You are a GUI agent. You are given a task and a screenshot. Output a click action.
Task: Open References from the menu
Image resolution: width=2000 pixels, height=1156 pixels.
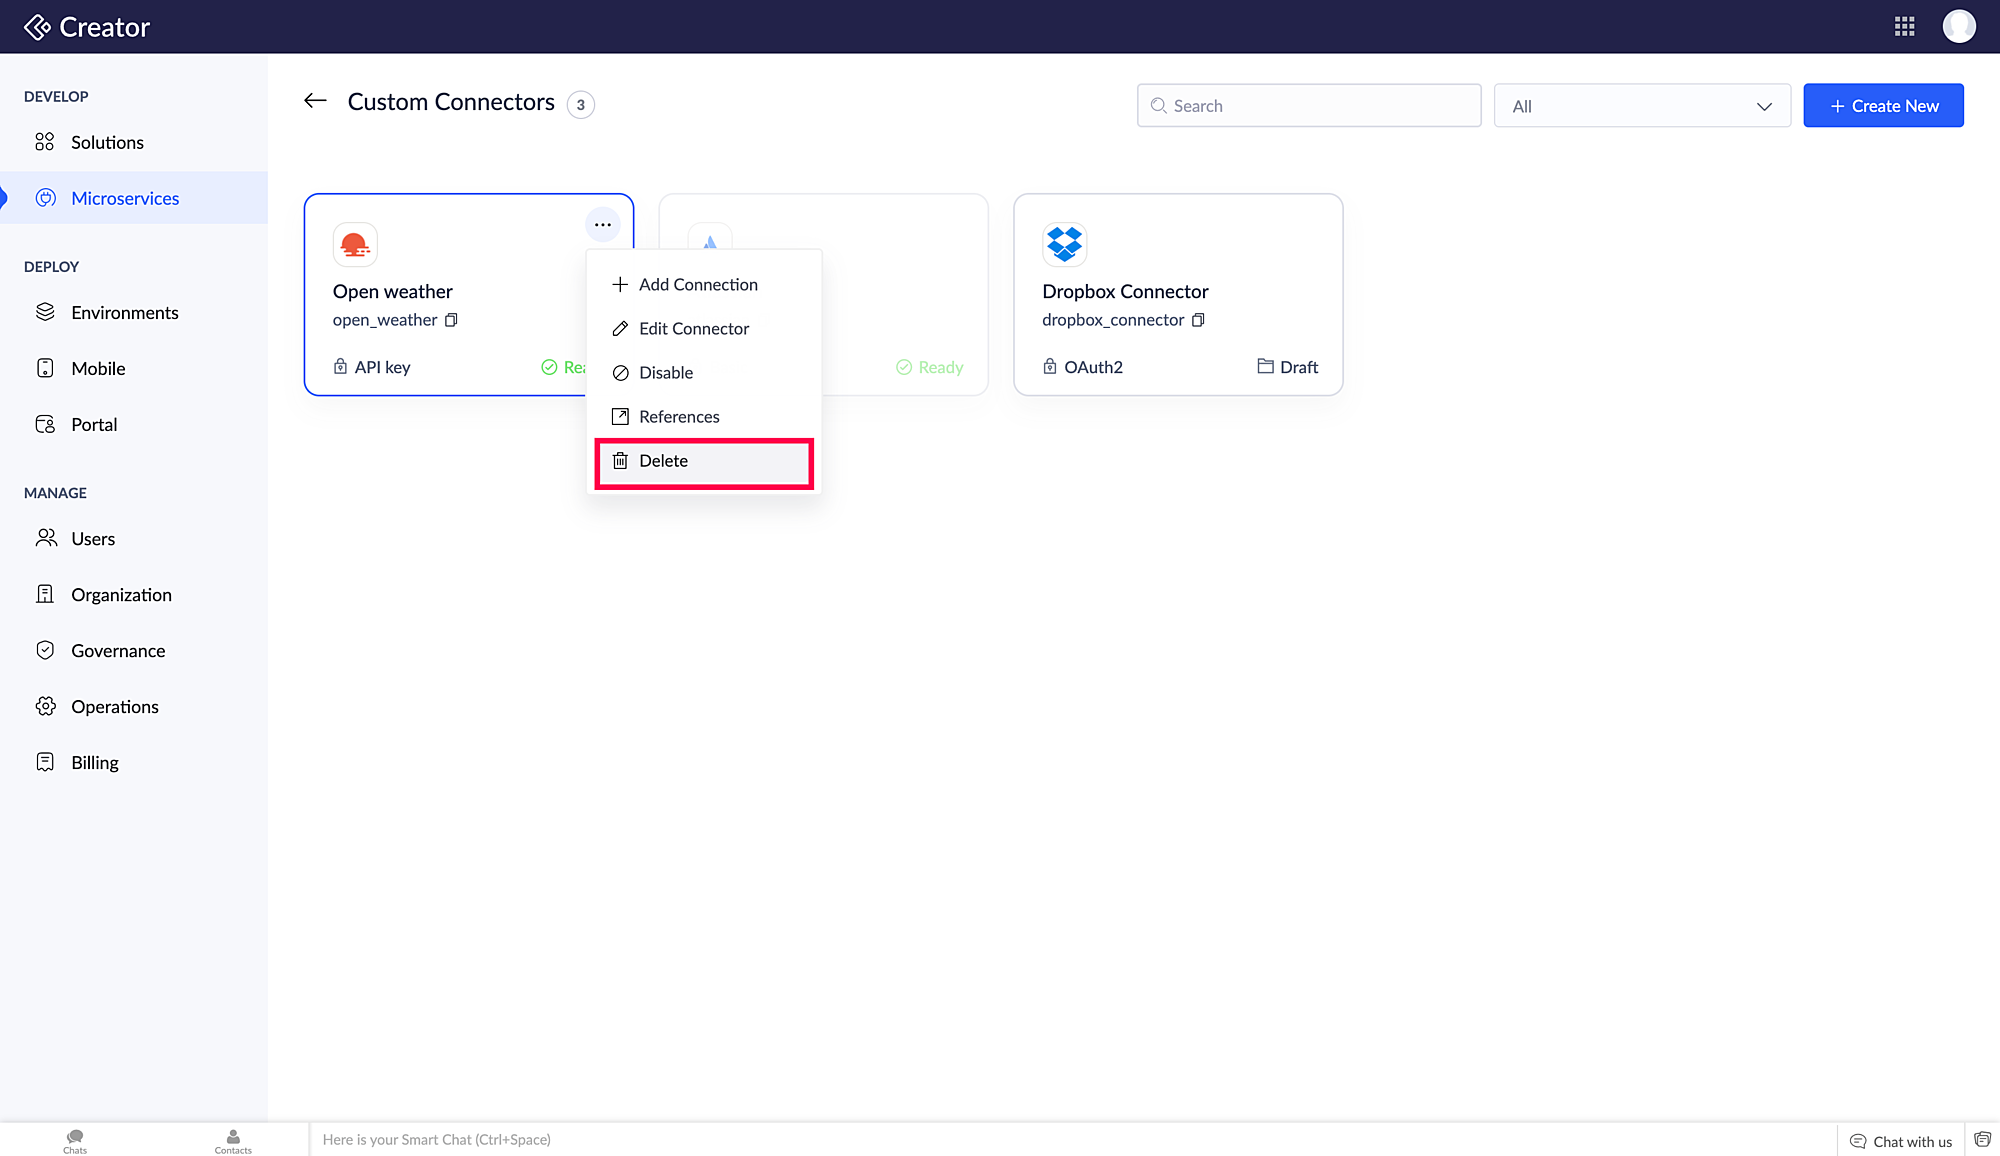[x=678, y=417]
